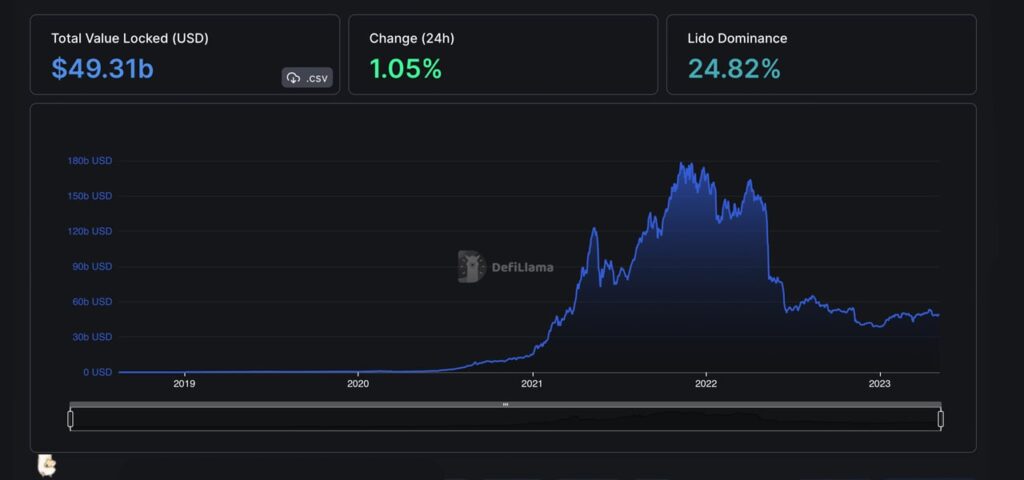
Task: Click the llama avatar icon below the chart
Action: 46,465
